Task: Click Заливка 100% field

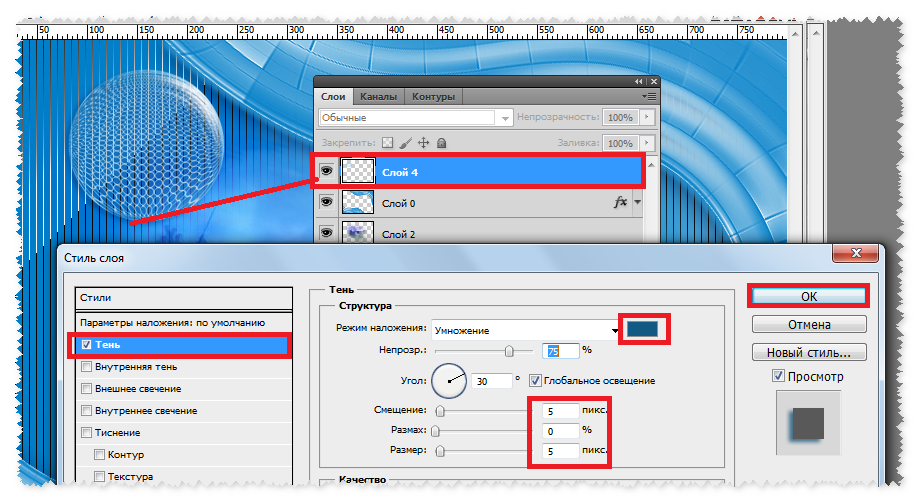Action: point(620,143)
